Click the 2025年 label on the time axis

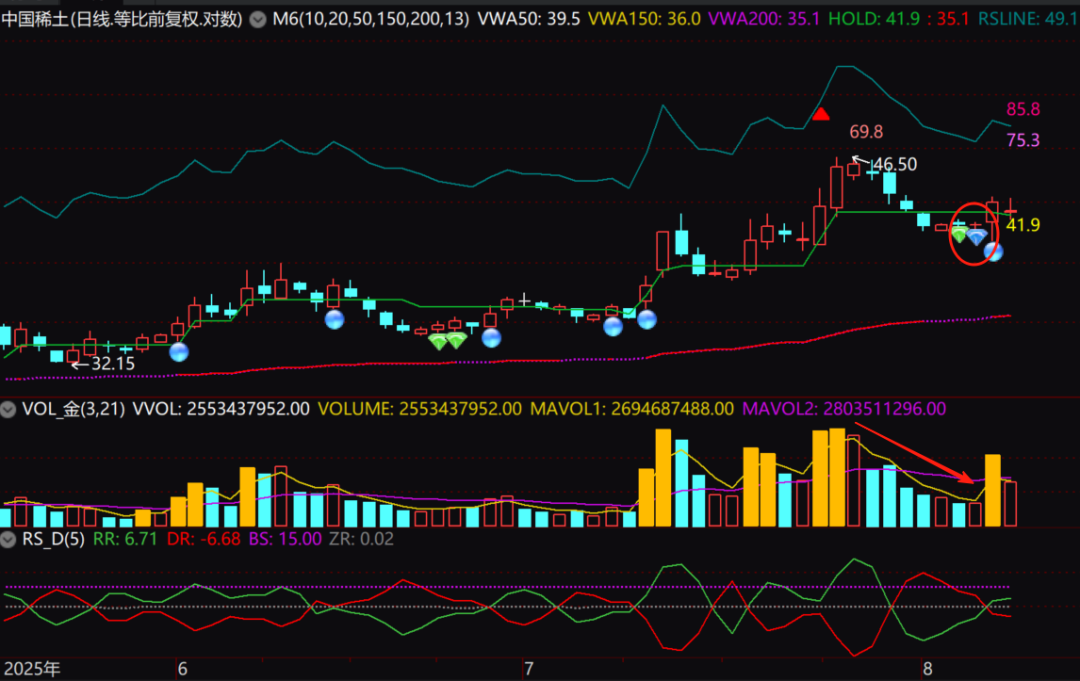click(32, 669)
